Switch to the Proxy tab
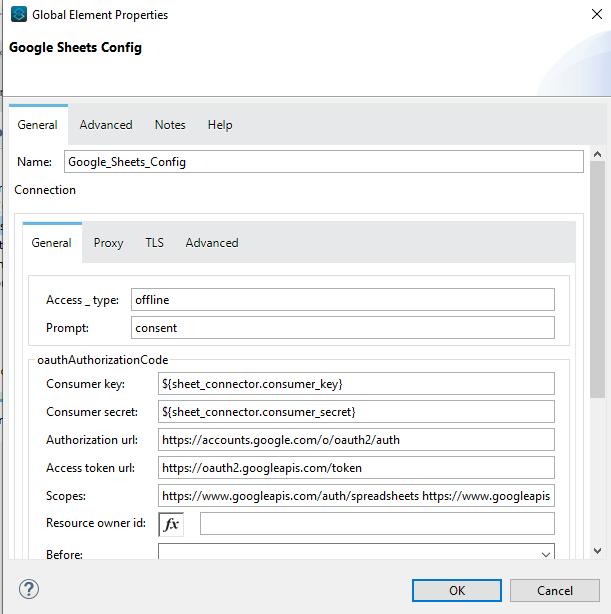This screenshot has width=611, height=614. [108, 243]
